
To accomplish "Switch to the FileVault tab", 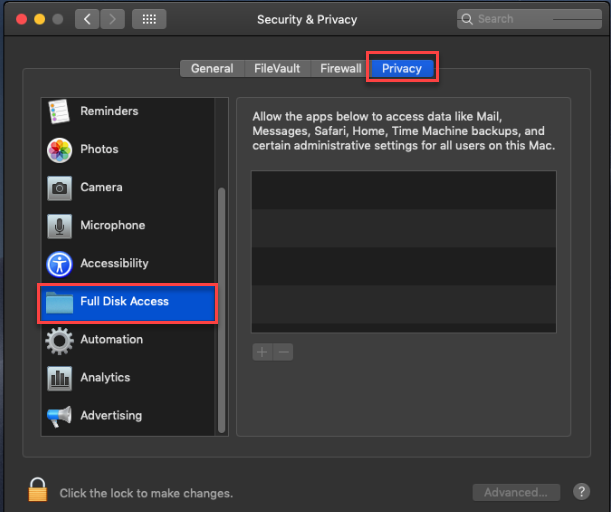I will [x=277, y=69].
